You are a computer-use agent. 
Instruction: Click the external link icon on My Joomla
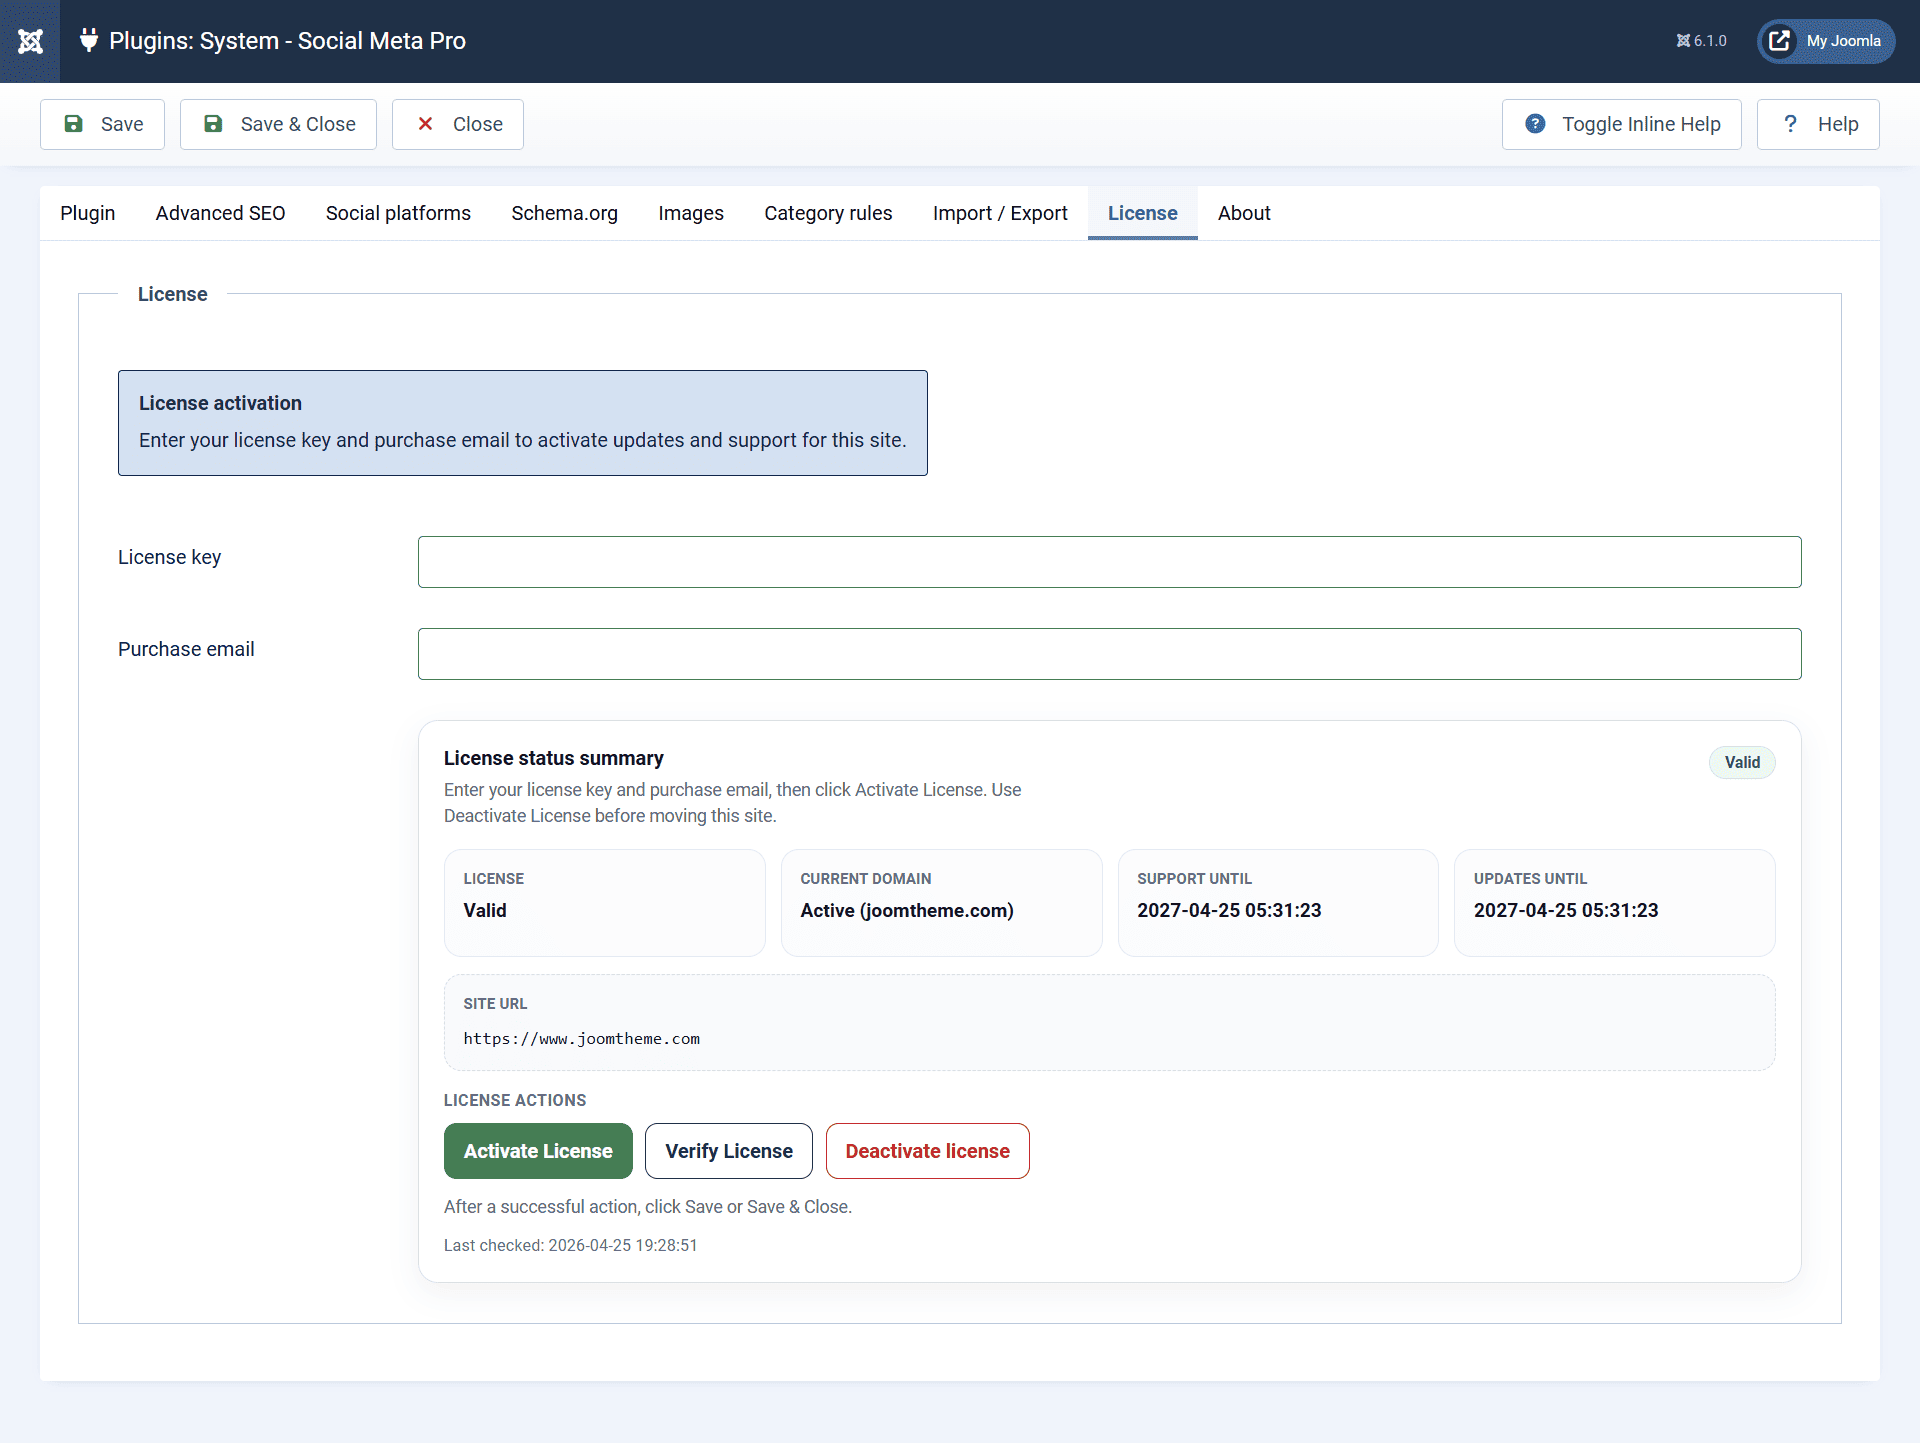pos(1780,41)
